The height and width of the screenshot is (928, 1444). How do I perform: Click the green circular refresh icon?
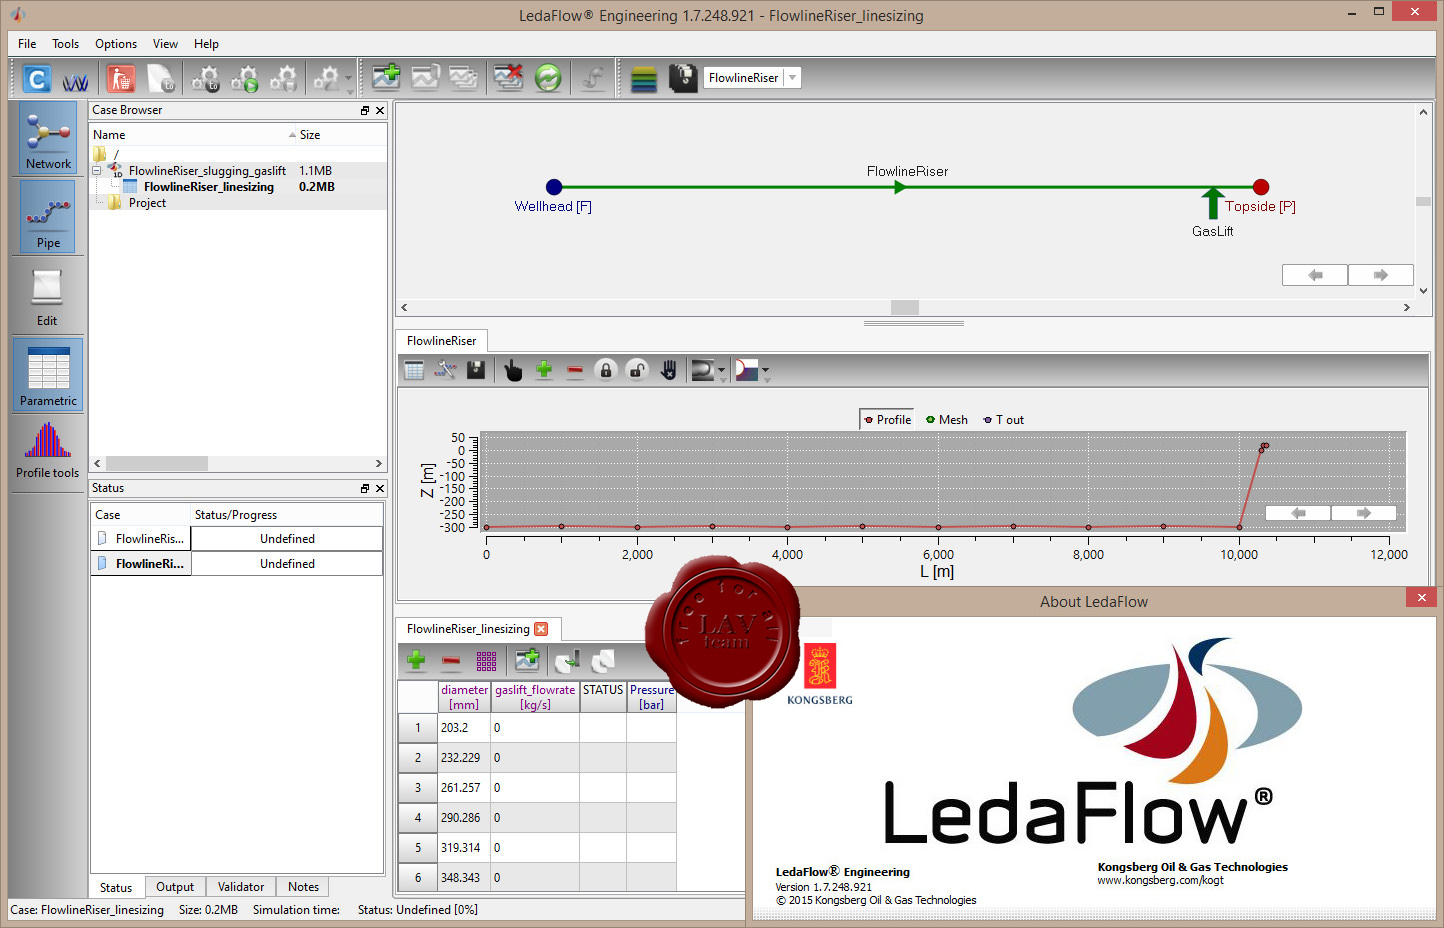pyautogui.click(x=548, y=77)
